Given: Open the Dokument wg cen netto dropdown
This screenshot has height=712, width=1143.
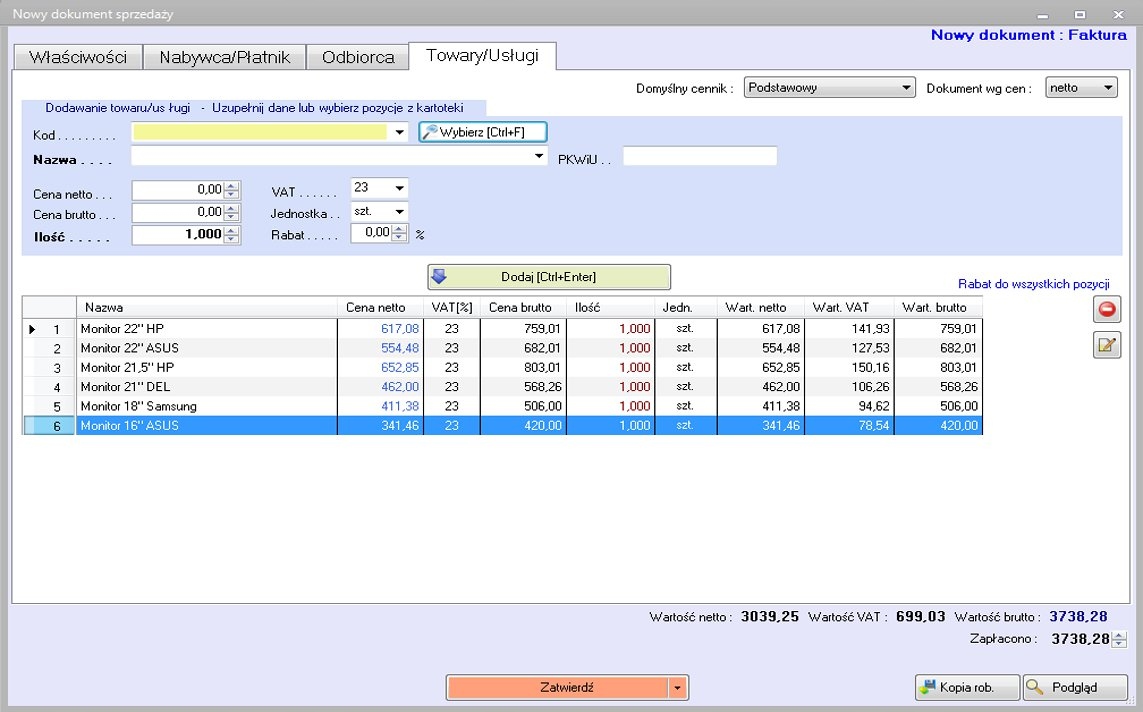Looking at the screenshot, I should (1107, 88).
